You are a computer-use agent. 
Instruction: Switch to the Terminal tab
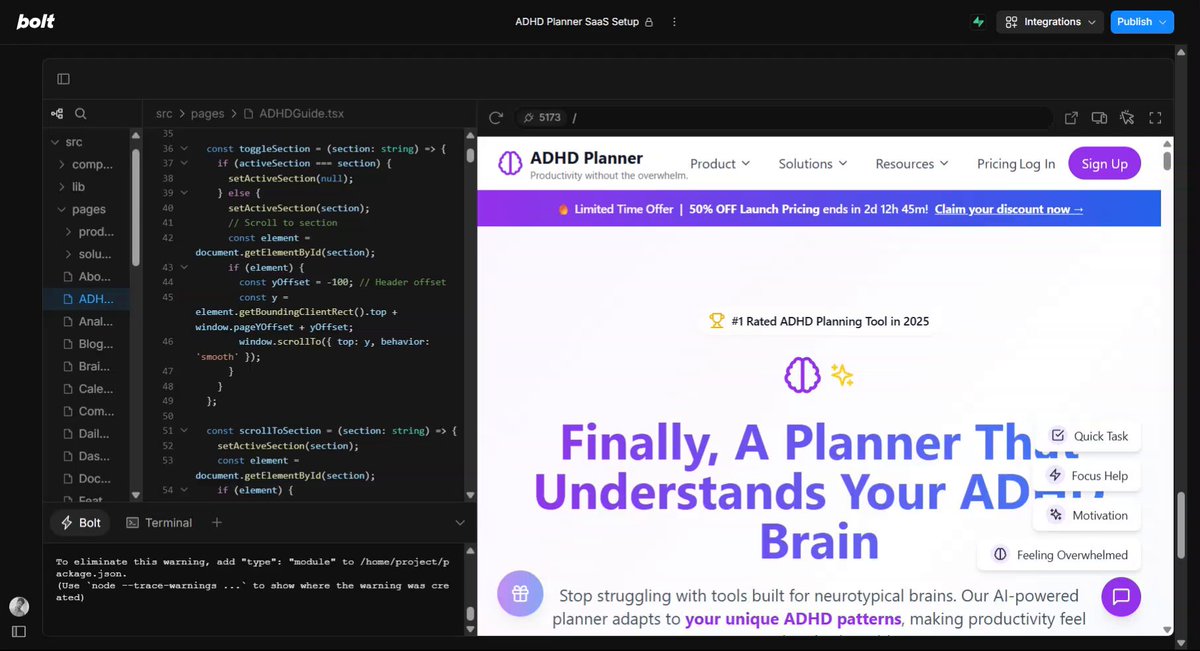pyautogui.click(x=159, y=523)
